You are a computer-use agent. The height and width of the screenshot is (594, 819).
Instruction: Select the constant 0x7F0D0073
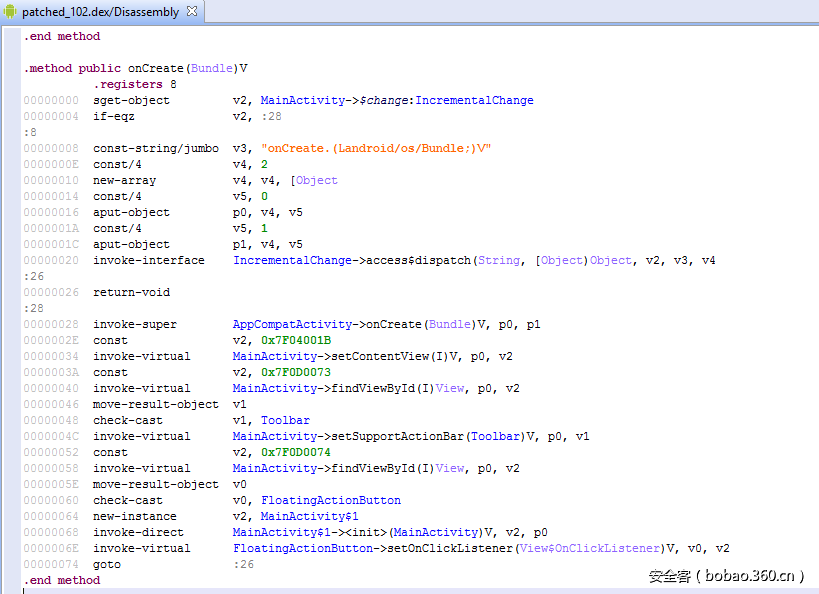pos(296,372)
